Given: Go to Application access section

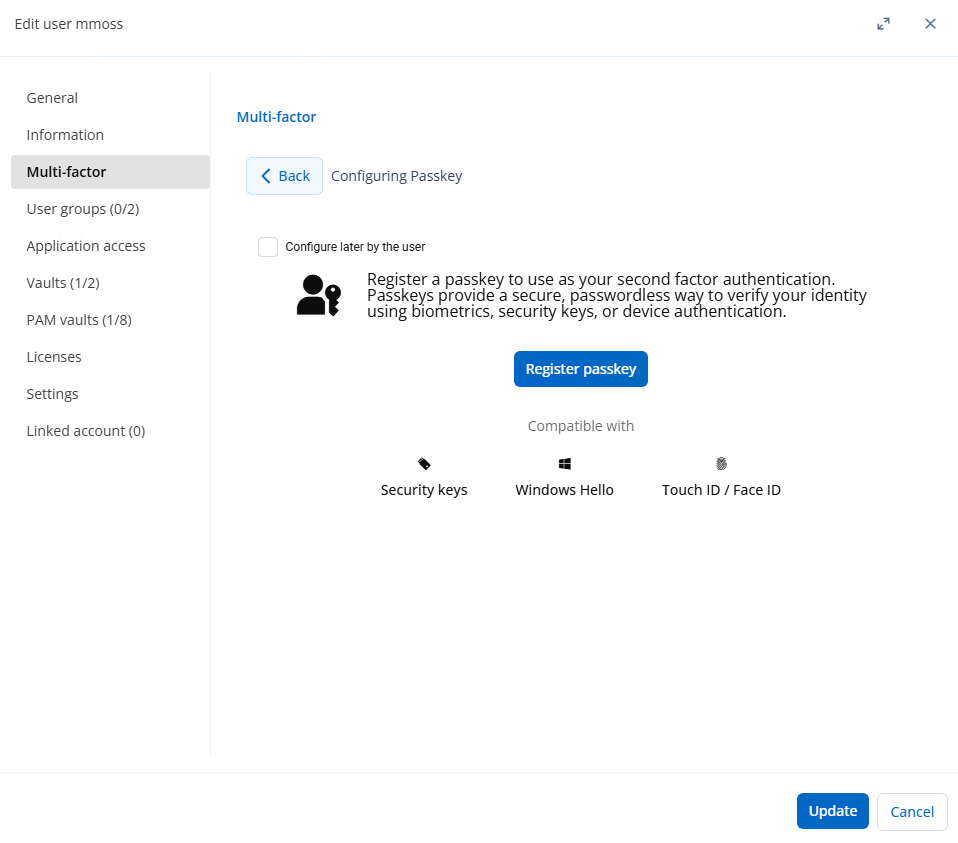Looking at the screenshot, I should tap(86, 246).
